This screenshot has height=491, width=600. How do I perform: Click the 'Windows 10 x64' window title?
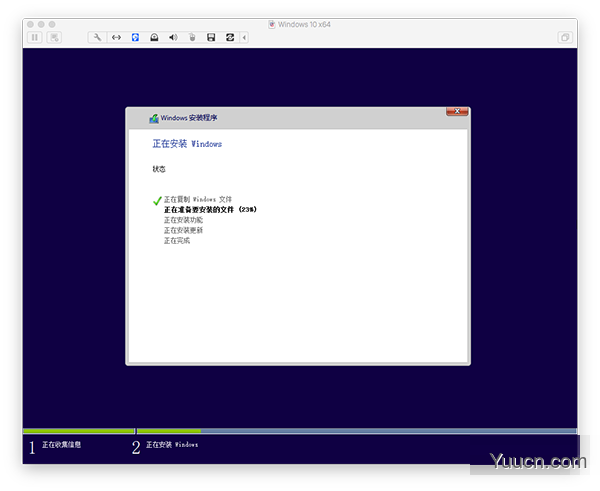[304, 24]
